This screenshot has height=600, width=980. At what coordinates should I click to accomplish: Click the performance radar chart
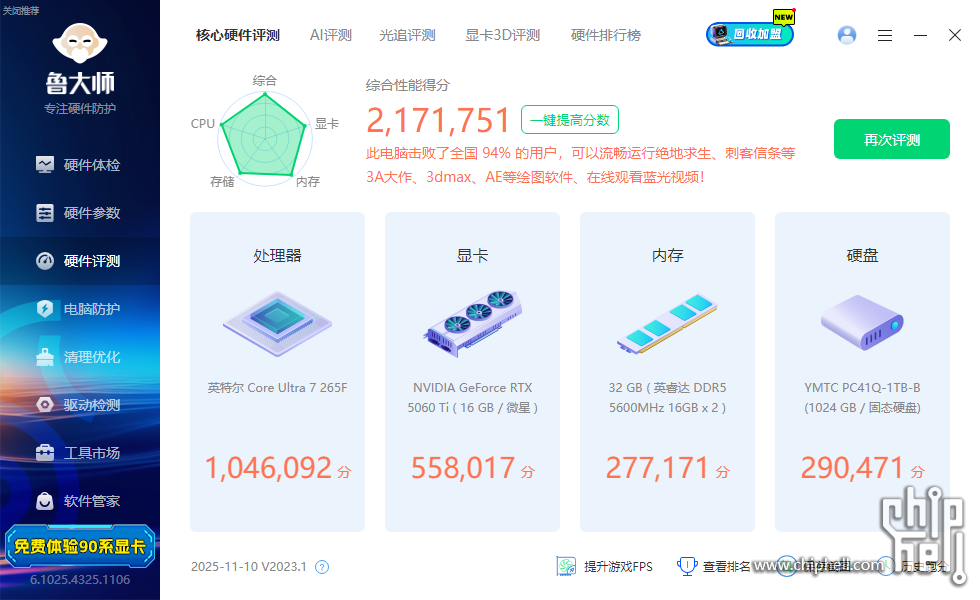[x=265, y=139]
